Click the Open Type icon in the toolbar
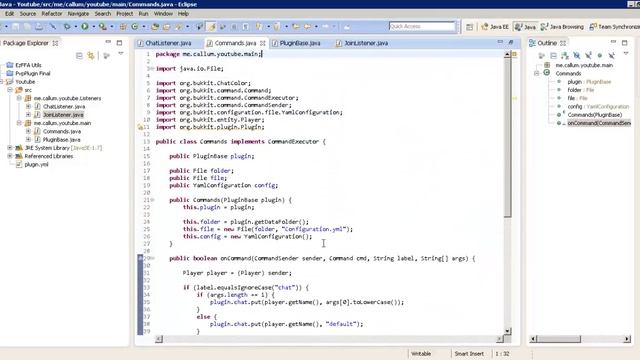This screenshot has height=360, width=640. click(155, 27)
